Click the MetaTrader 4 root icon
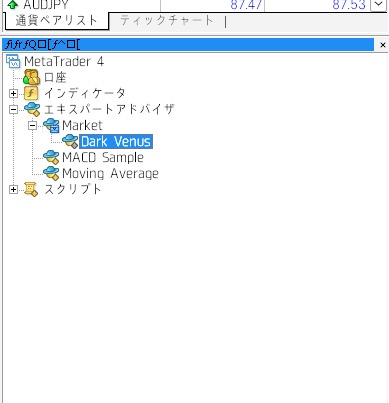The image size is (389, 403). coord(14,61)
